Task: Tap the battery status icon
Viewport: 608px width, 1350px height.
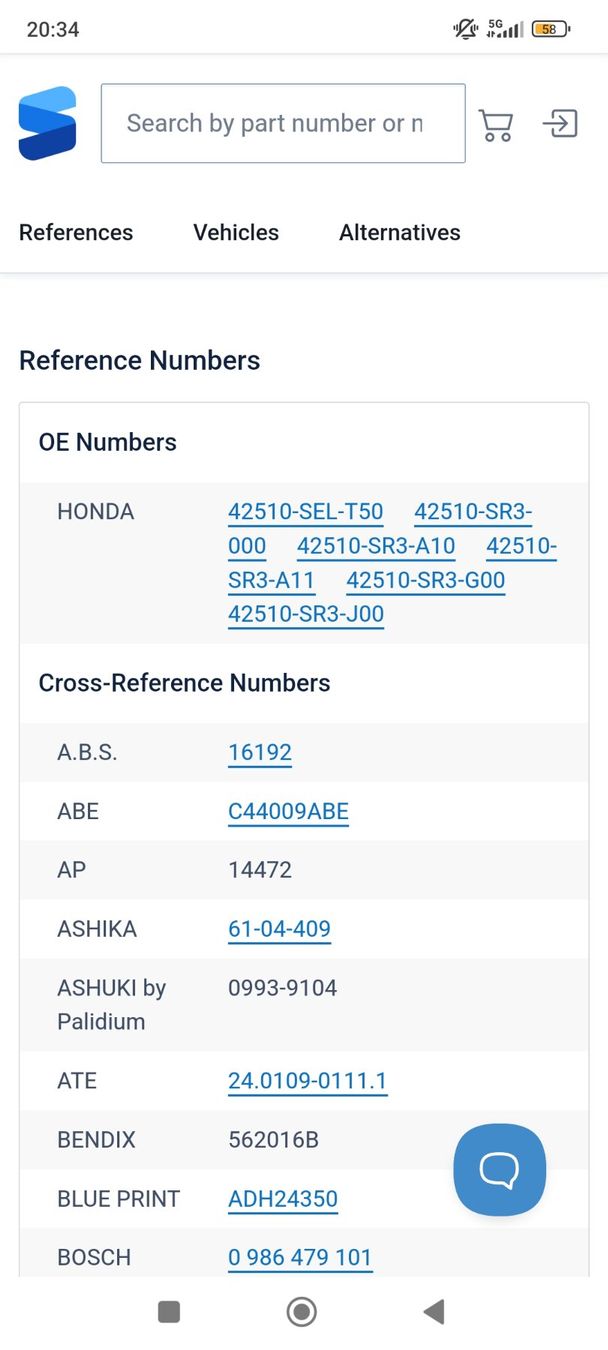Action: coord(550,29)
